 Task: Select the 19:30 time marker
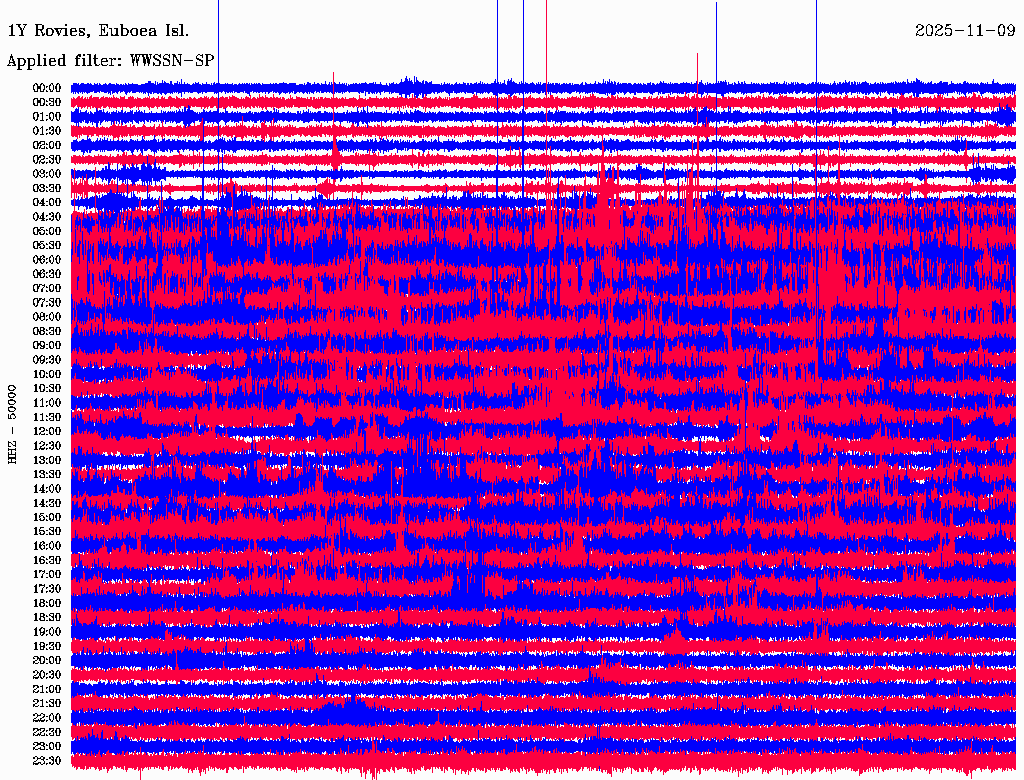[46, 646]
